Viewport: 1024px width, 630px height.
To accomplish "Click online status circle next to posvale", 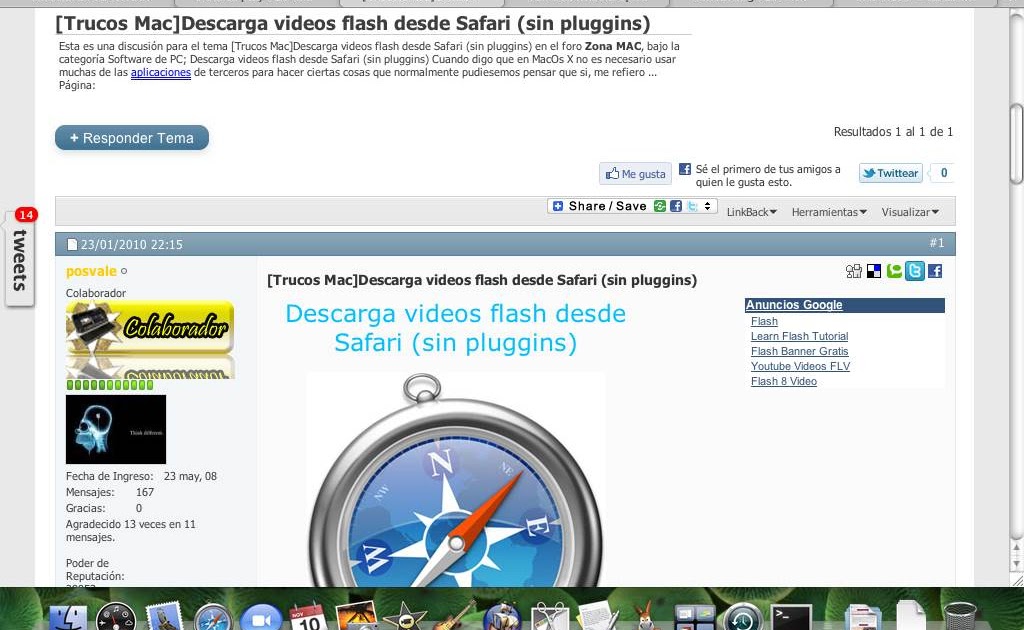I will pos(124,271).
